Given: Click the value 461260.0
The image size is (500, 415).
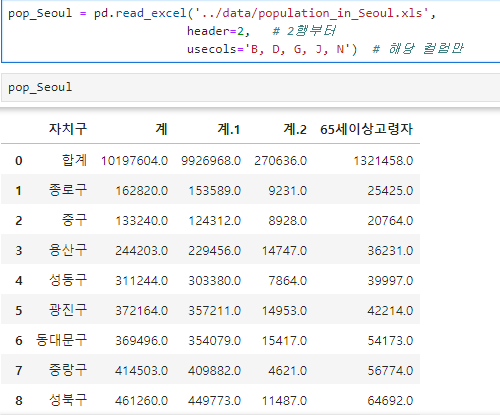Looking at the screenshot, I should coord(142,401).
